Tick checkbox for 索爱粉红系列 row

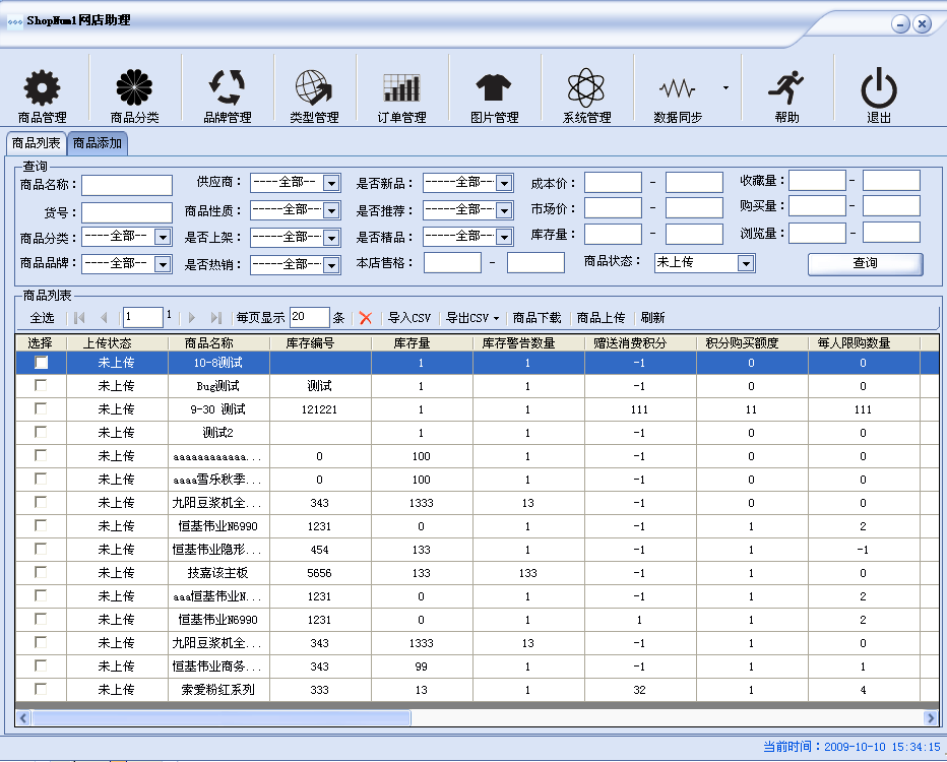41,689
